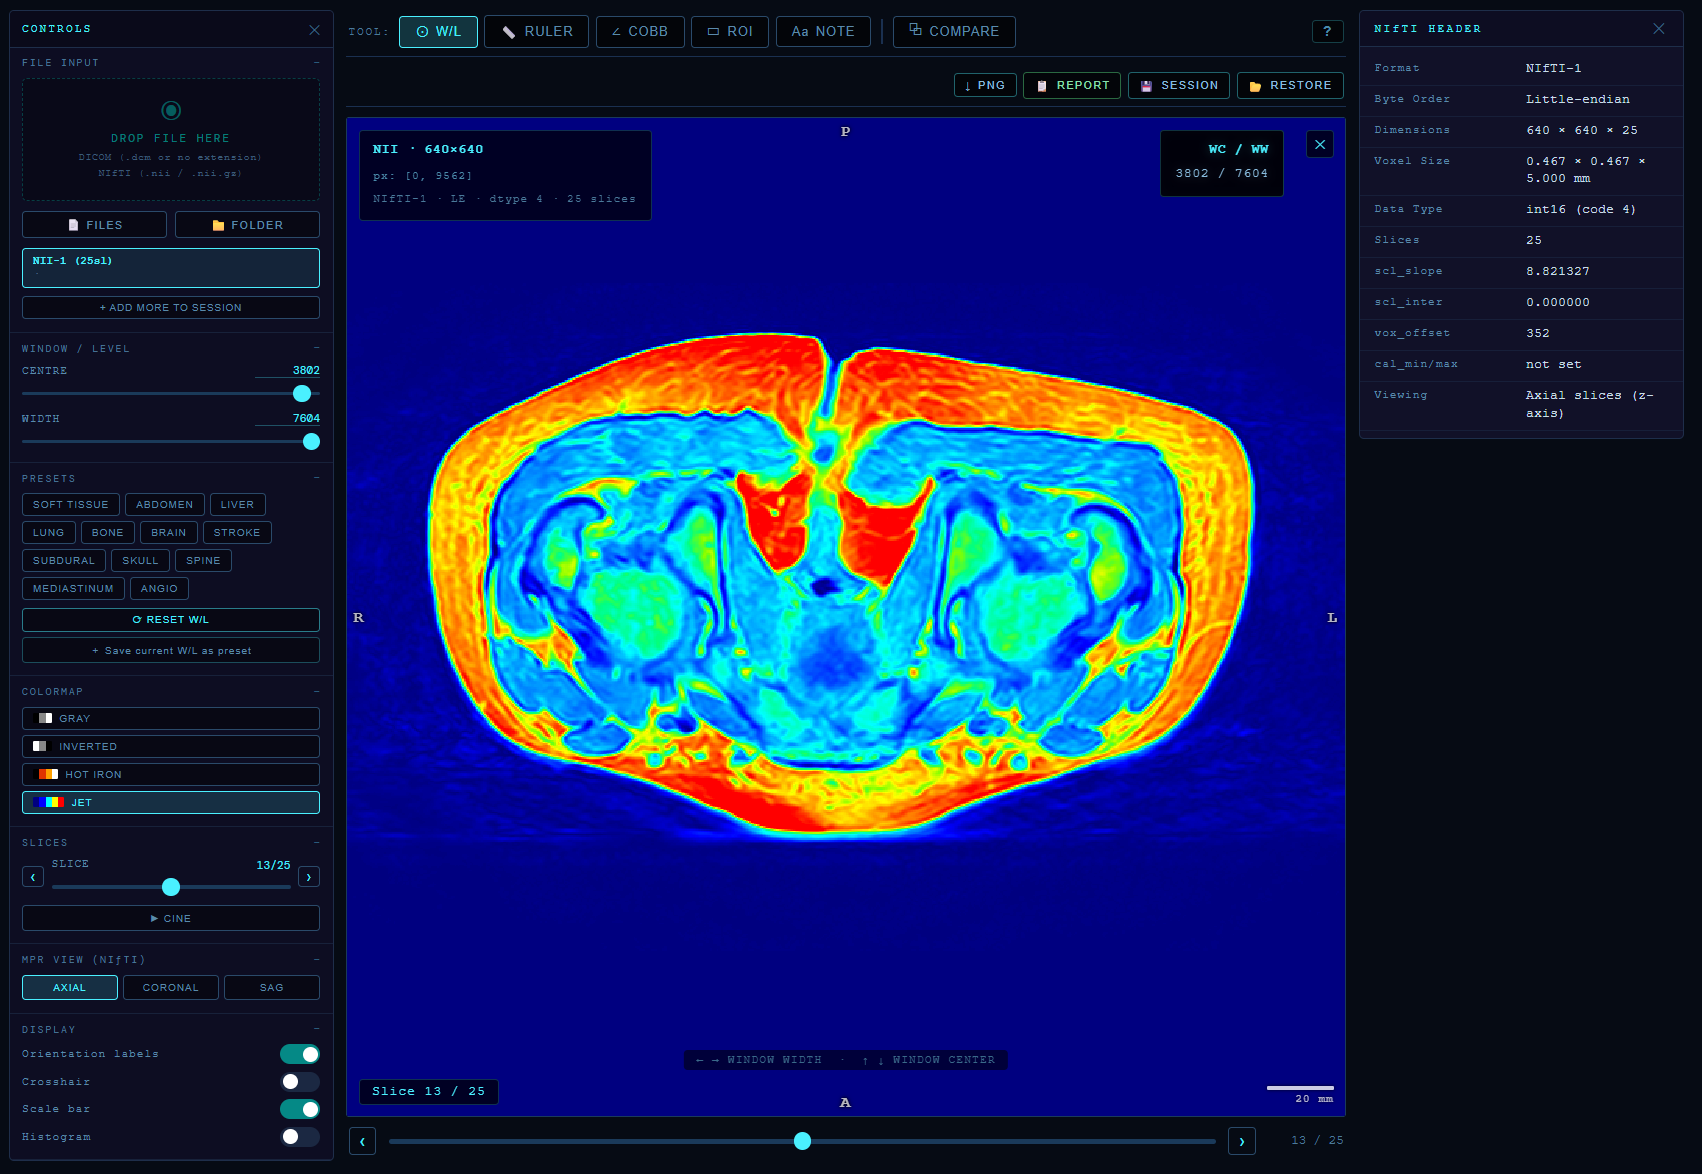1702x1174 pixels.
Task: Click the Slice slider handle in Slices
Action: pyautogui.click(x=171, y=887)
